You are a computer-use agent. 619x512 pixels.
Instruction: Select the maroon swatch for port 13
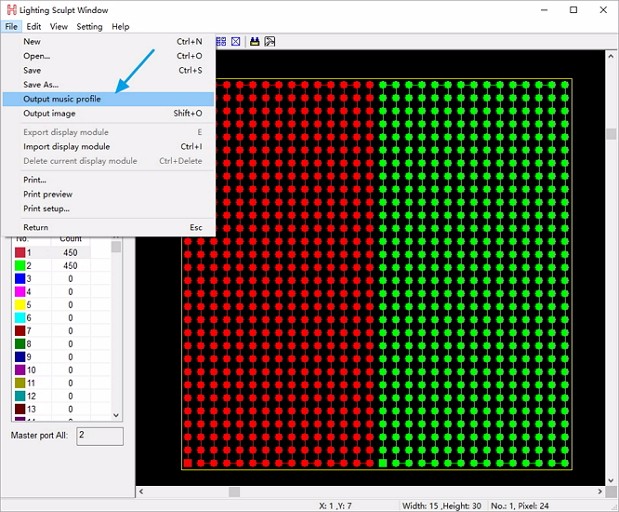20,409
